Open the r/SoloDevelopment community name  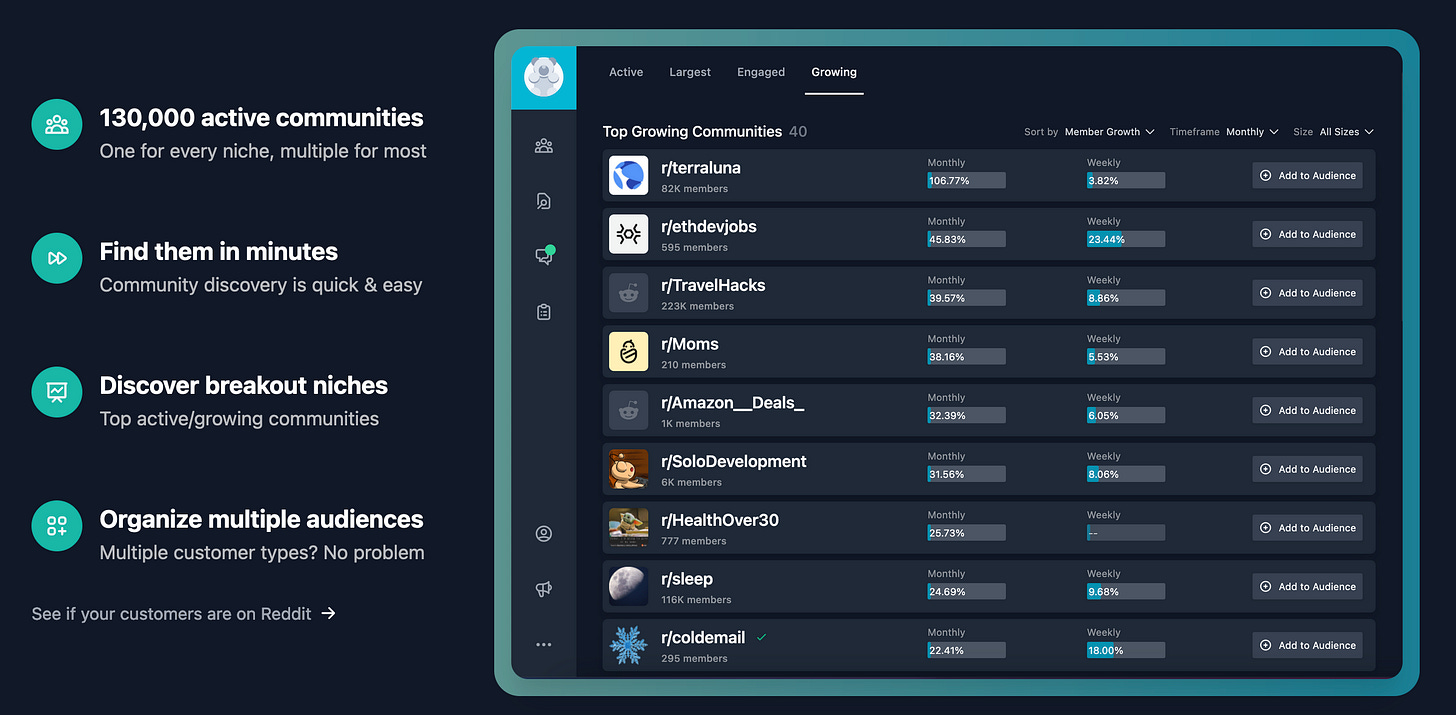point(734,462)
